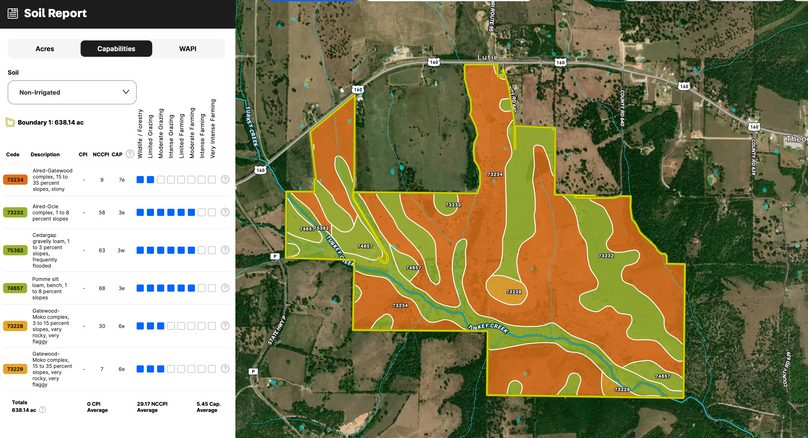This screenshot has height=438, width=808.
Task: Open help icon for Alred-Ocie 73232 row
Action: click(225, 213)
